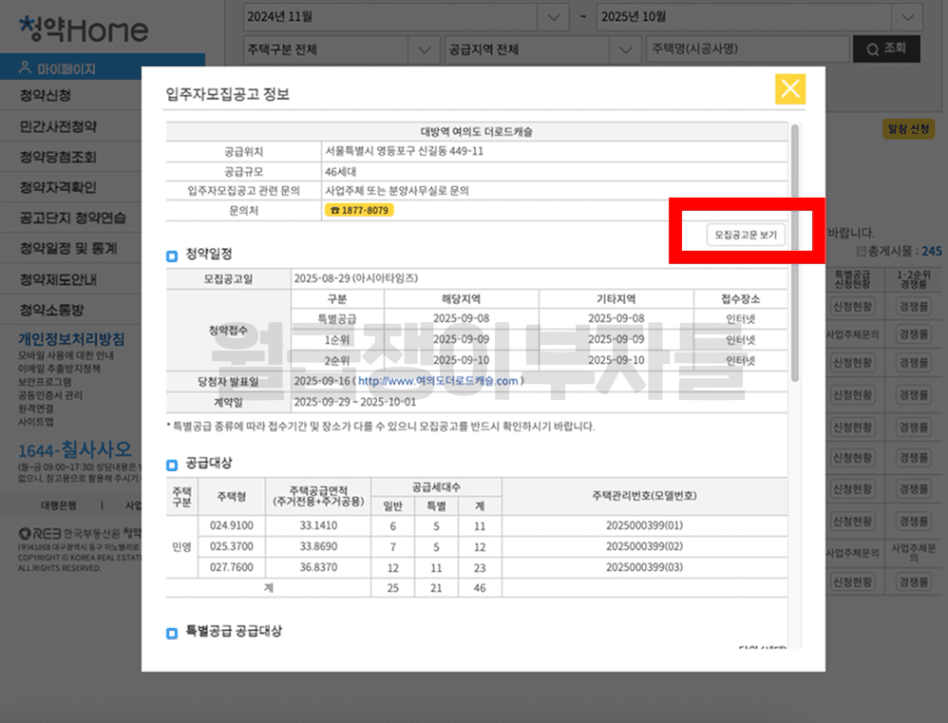Open 청약일정 및 통계 menu item

(68, 248)
